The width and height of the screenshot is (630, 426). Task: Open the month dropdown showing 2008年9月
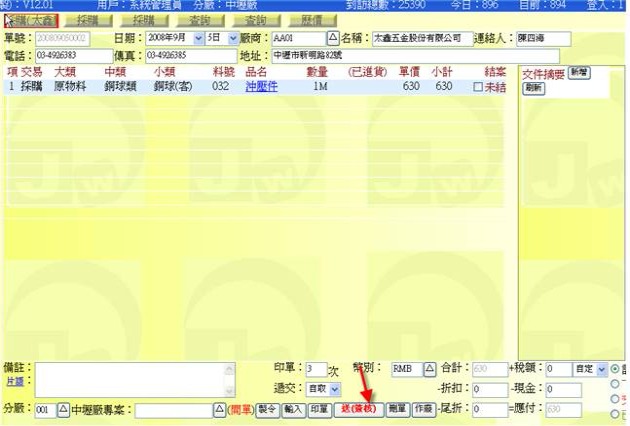tap(198, 38)
